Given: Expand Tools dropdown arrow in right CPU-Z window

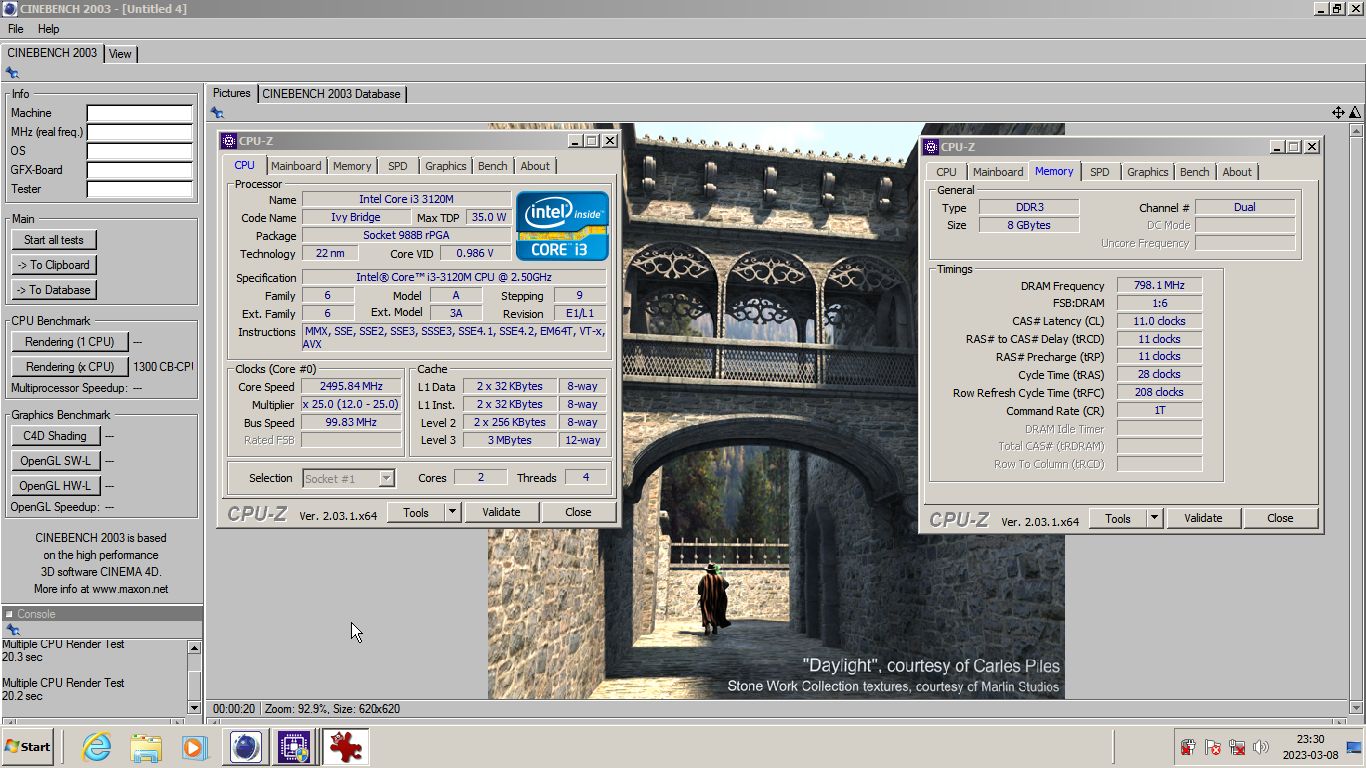Looking at the screenshot, I should pyautogui.click(x=1154, y=518).
